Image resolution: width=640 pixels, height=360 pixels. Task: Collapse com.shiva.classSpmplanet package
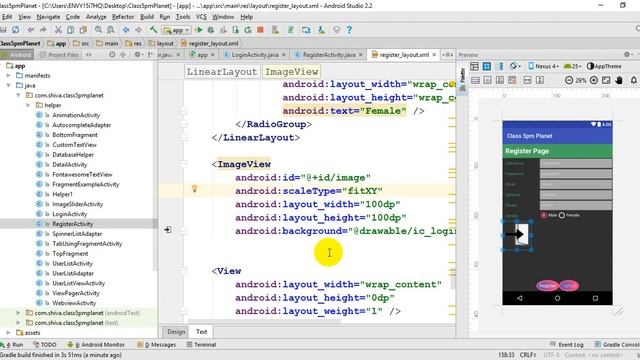click(18, 95)
